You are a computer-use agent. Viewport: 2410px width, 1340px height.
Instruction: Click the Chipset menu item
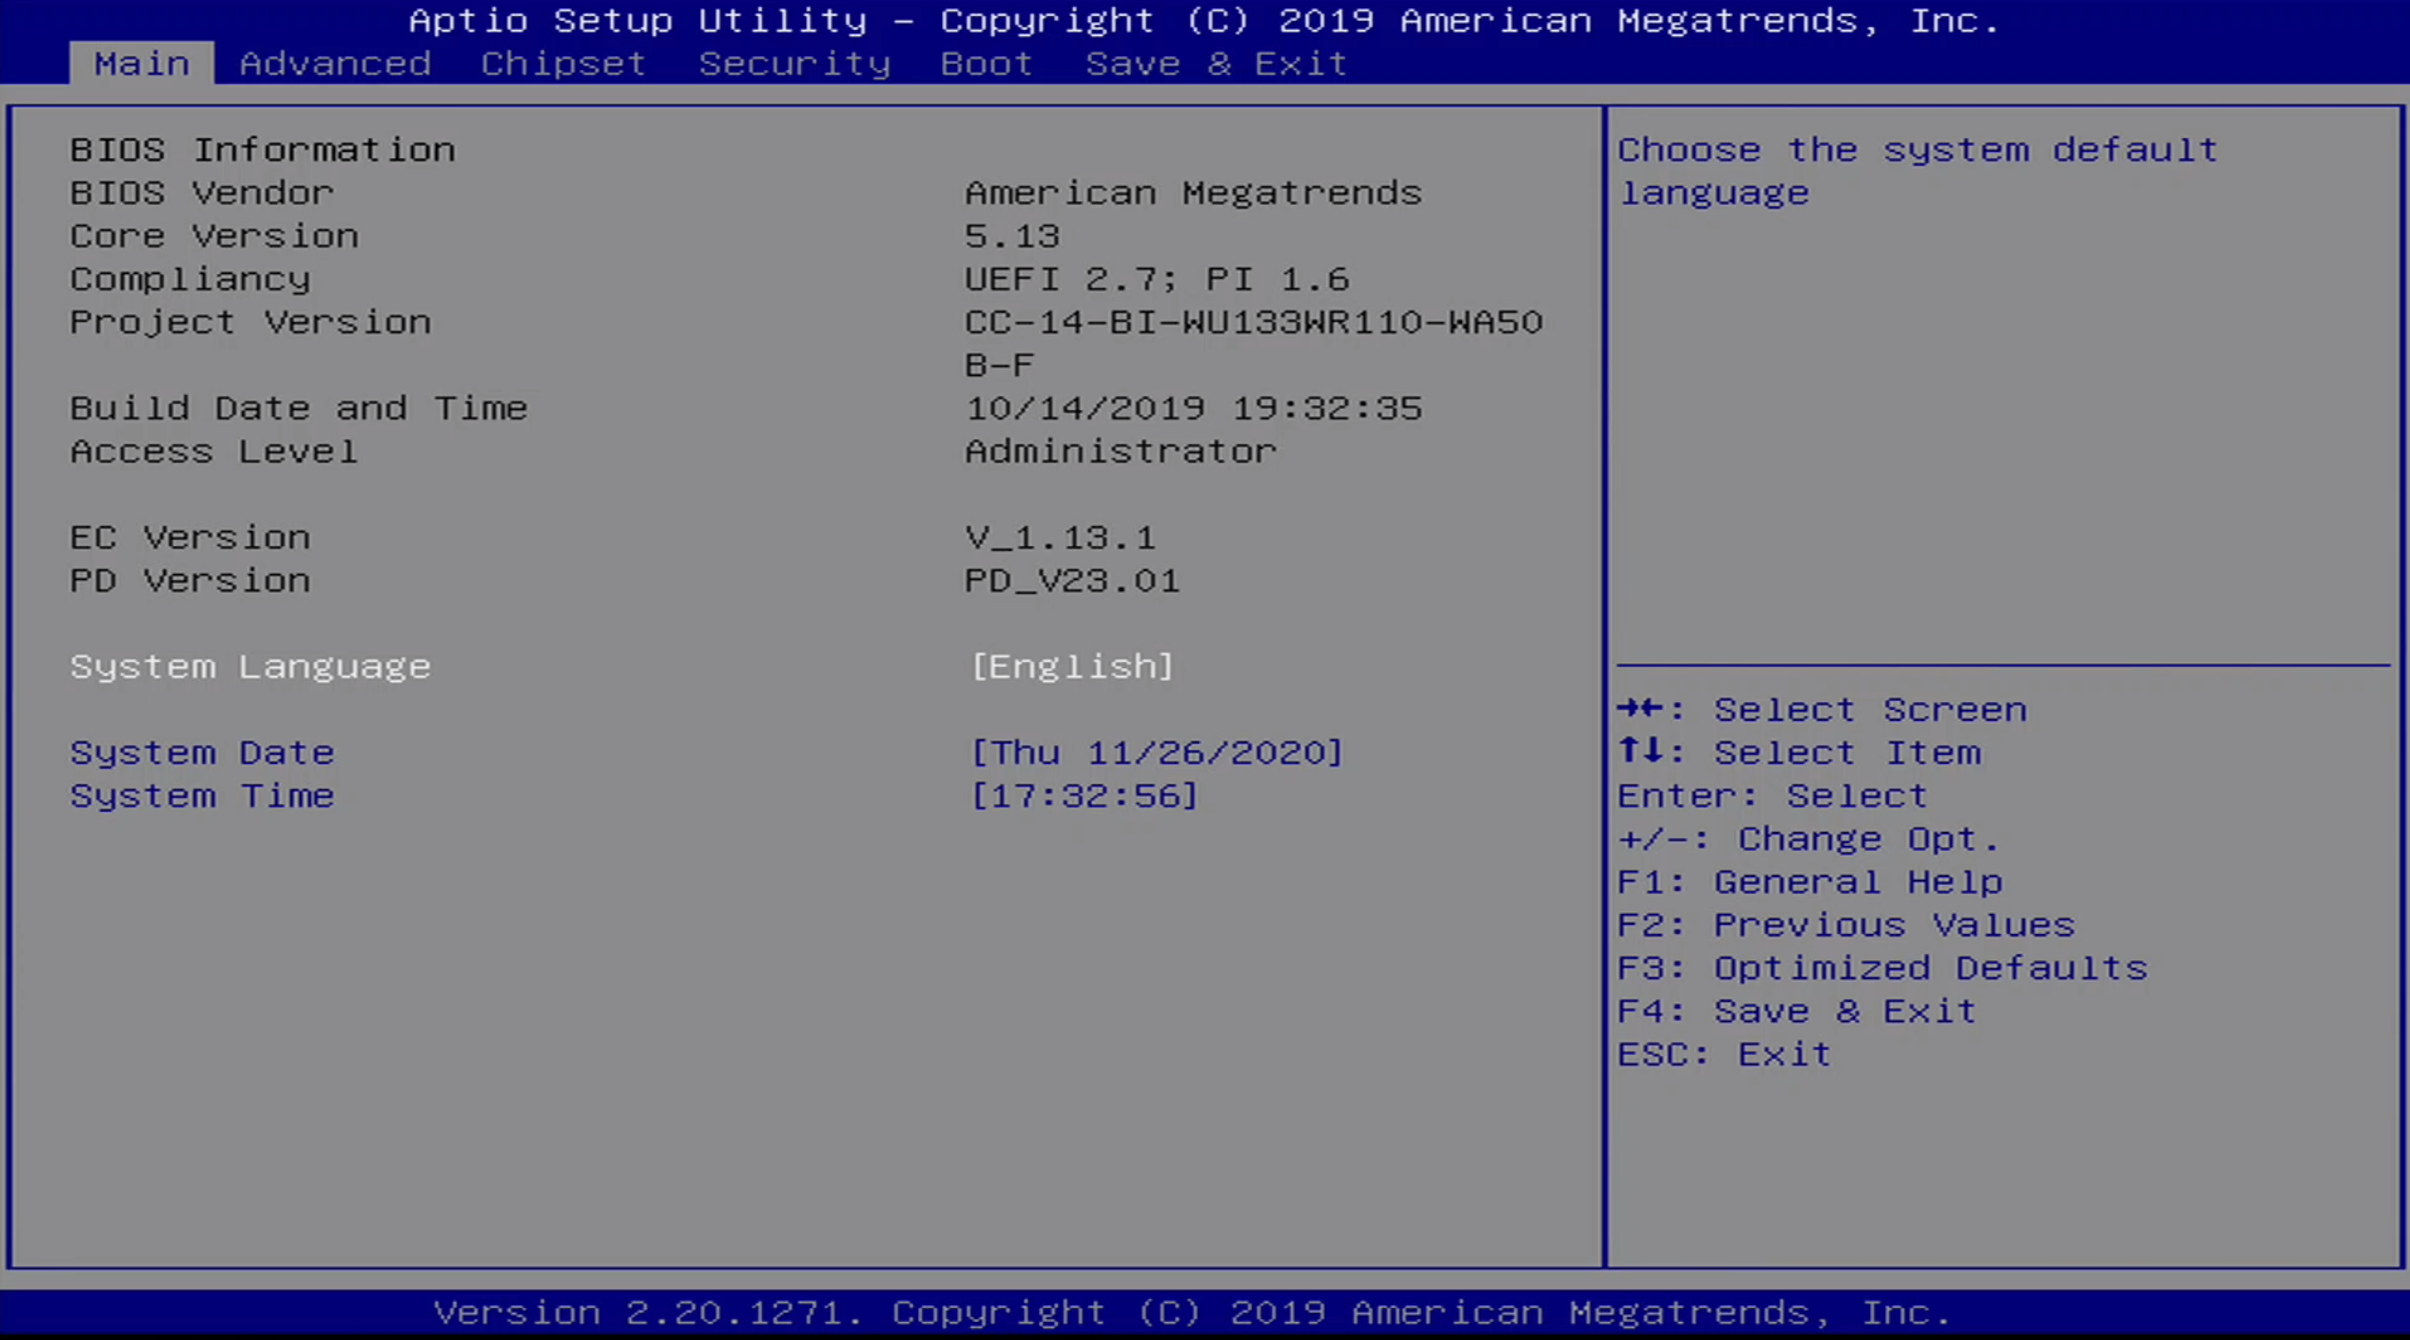click(562, 63)
